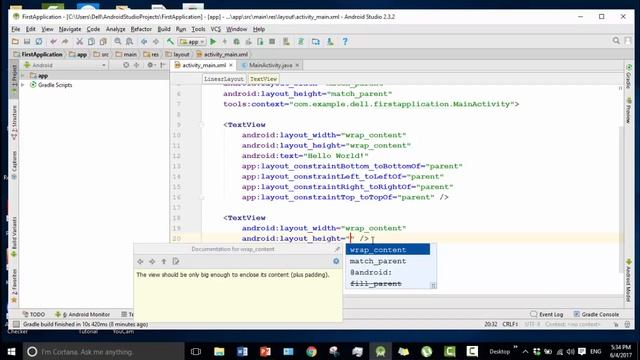Navigate Forward with the toolbar arrow
Screen dimensions: 640x360
pyautogui.click(x=156, y=42)
